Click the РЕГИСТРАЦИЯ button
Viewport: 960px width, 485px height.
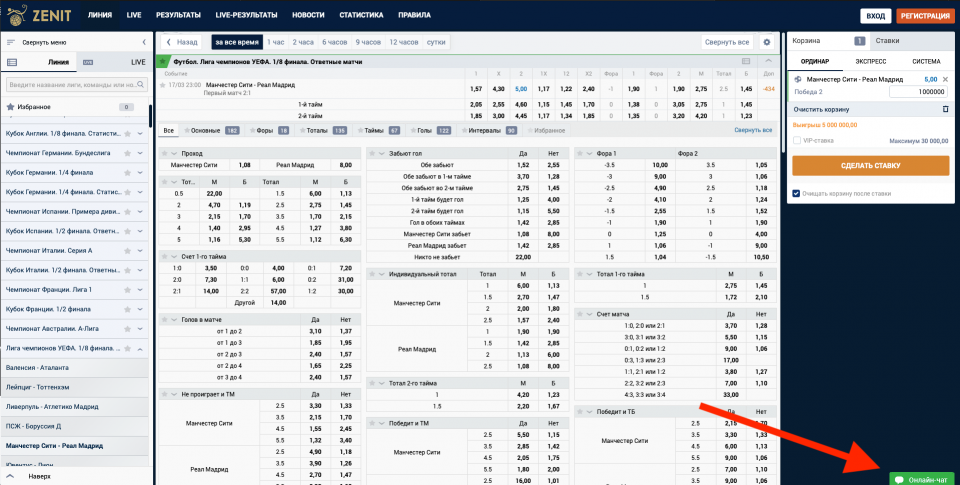coord(925,16)
